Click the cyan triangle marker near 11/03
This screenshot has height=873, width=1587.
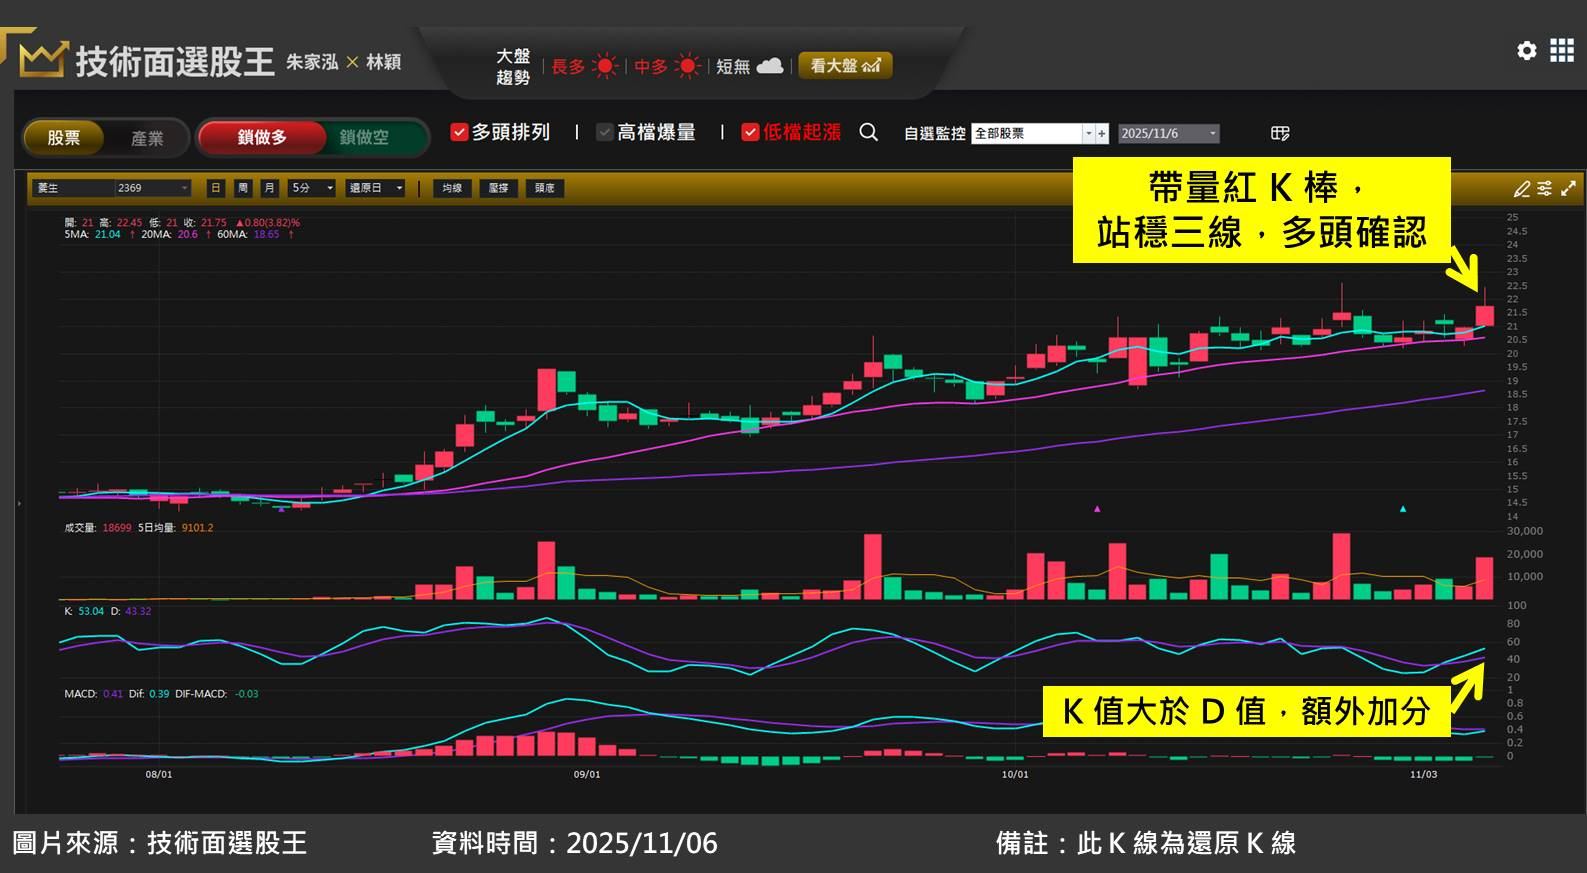click(1403, 509)
